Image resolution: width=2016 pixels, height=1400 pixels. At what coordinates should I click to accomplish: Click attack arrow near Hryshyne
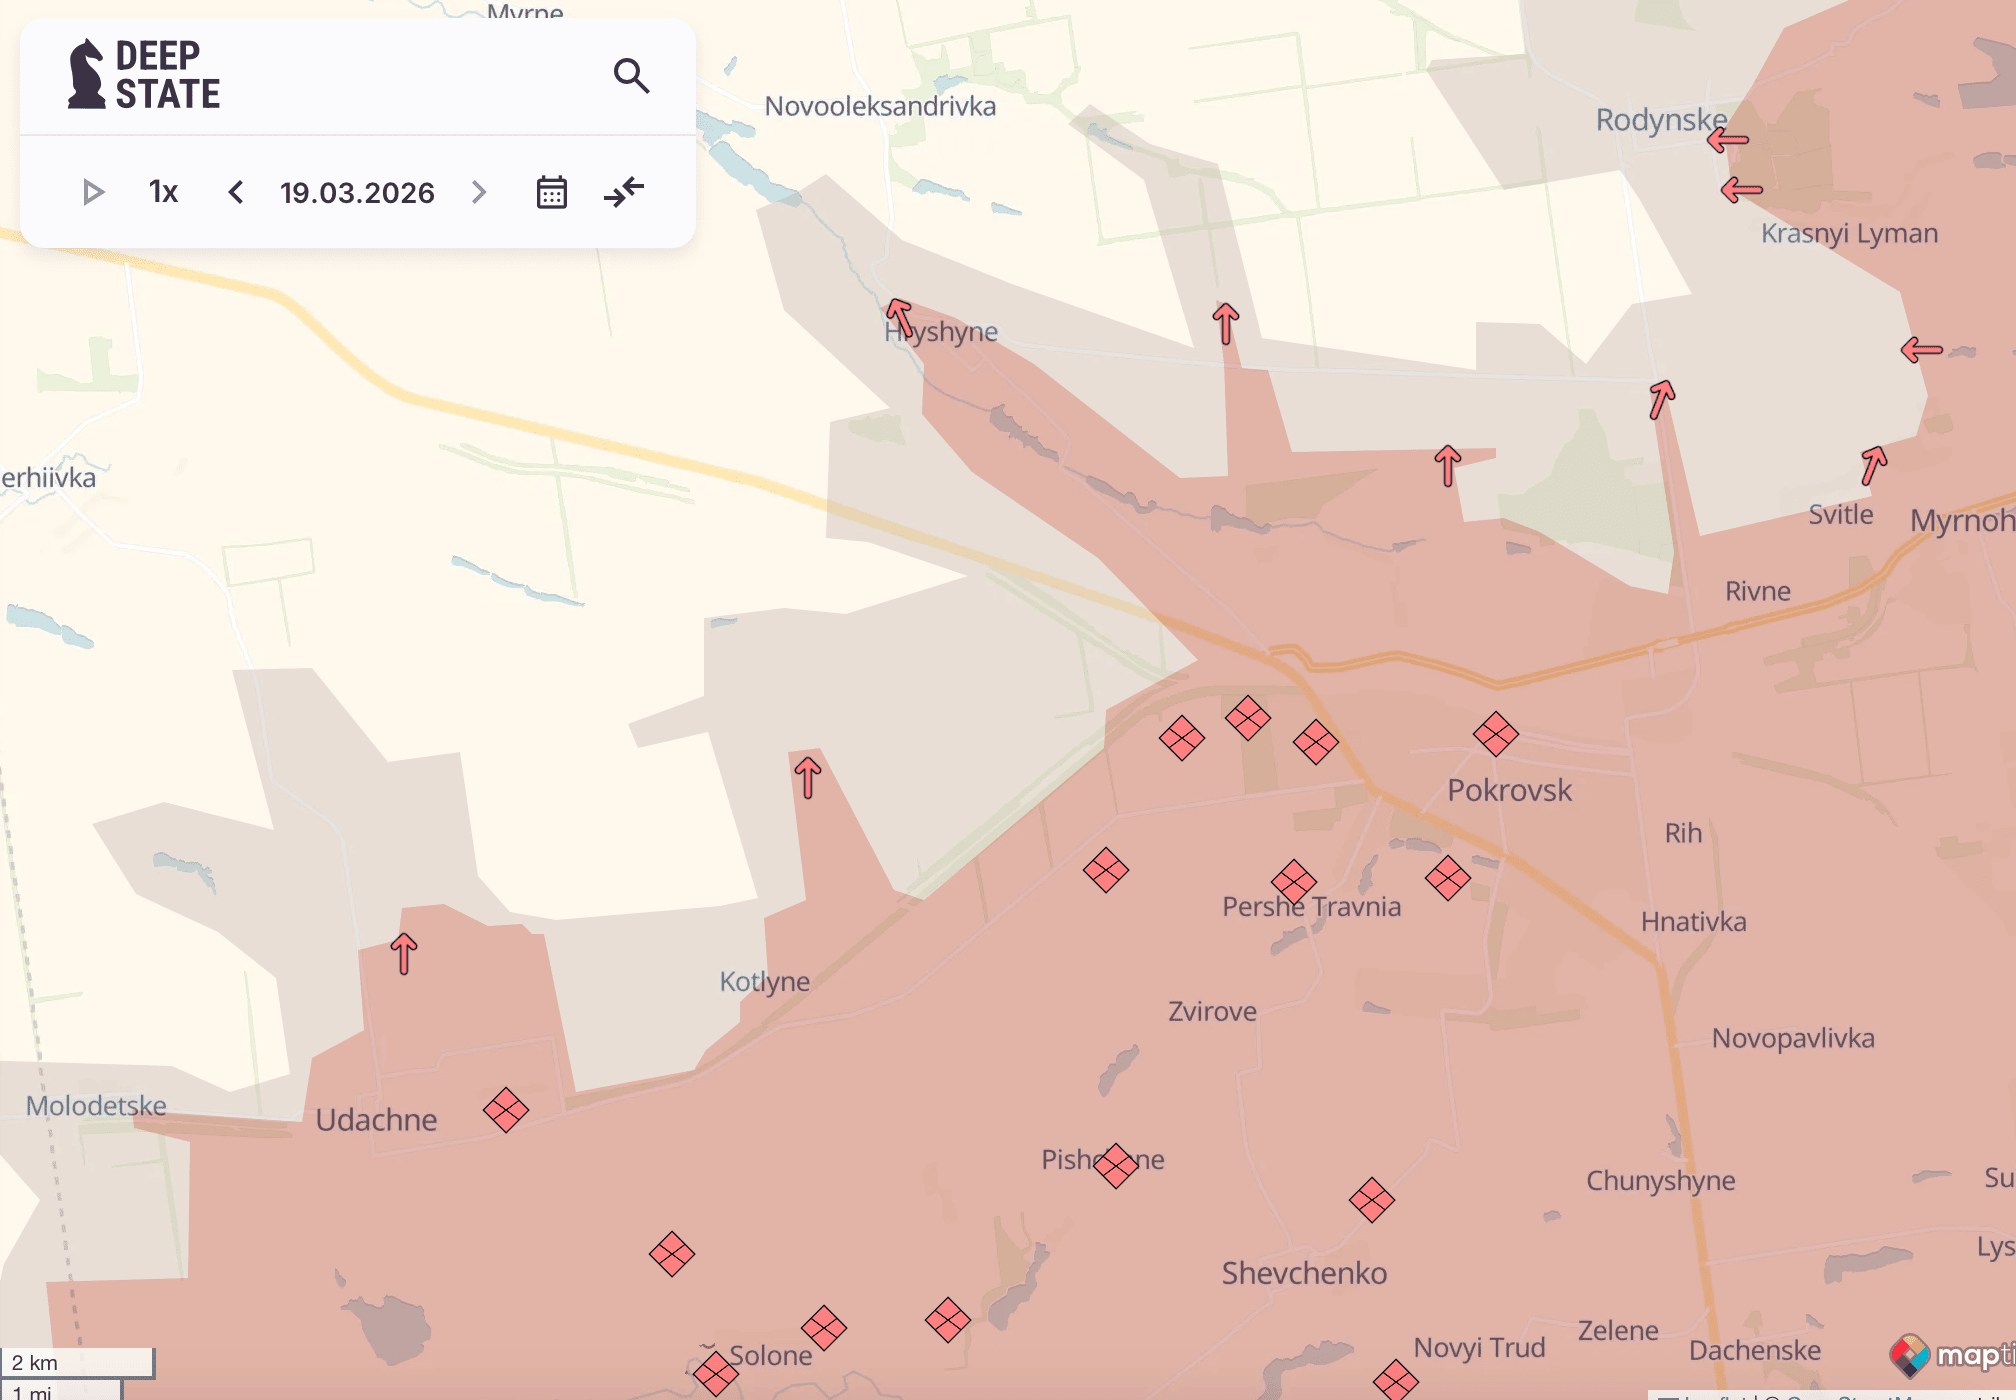[899, 317]
